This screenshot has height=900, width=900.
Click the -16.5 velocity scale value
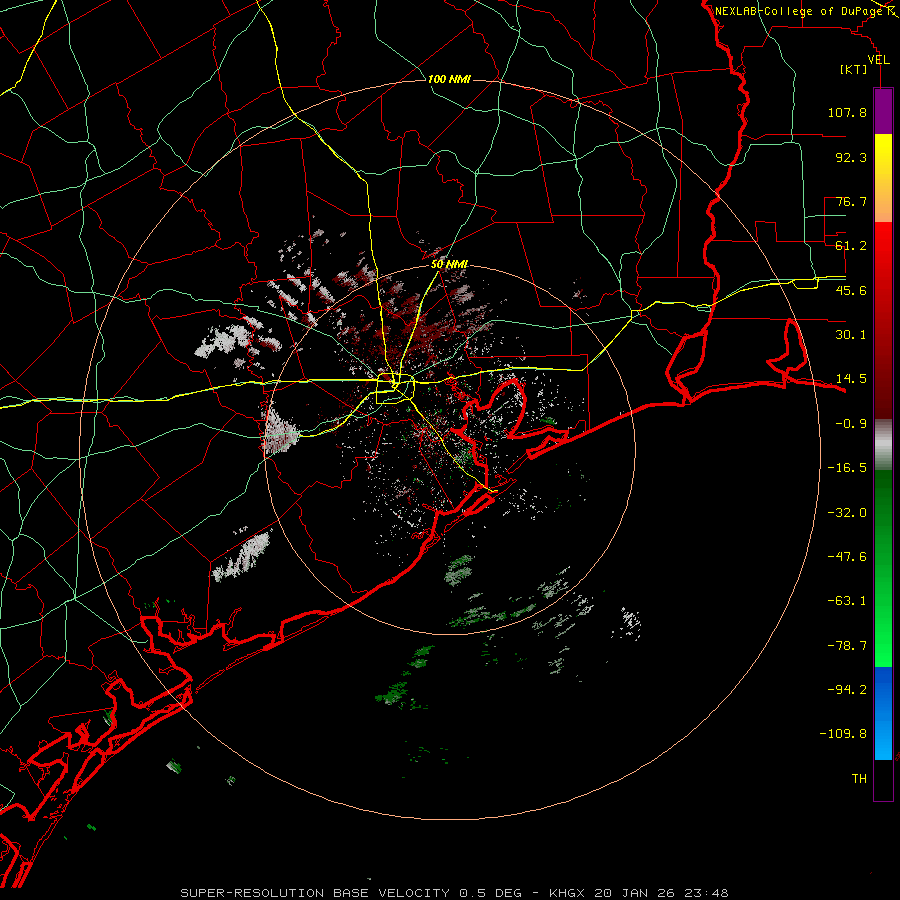tap(847, 468)
